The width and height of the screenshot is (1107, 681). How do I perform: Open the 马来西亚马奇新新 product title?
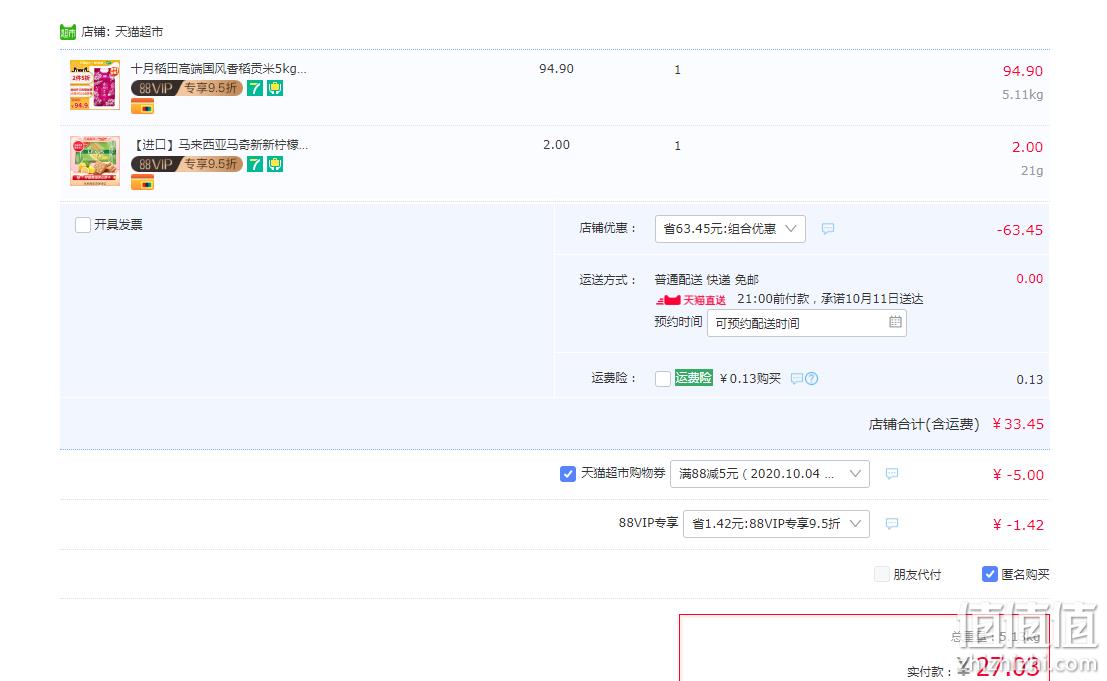click(220, 145)
